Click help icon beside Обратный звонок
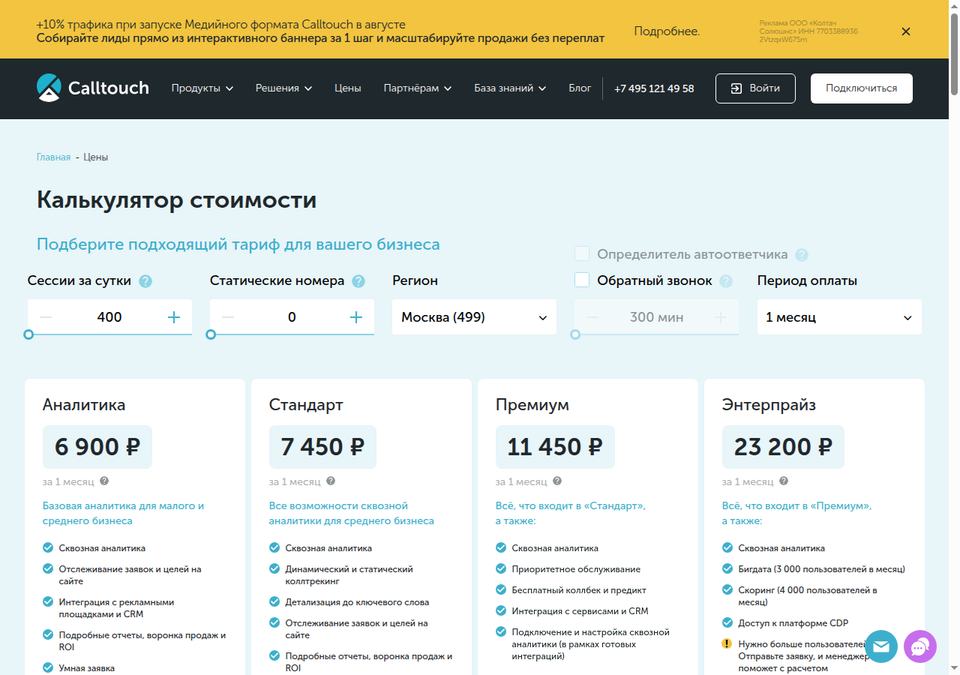The image size is (960, 675). pos(726,281)
